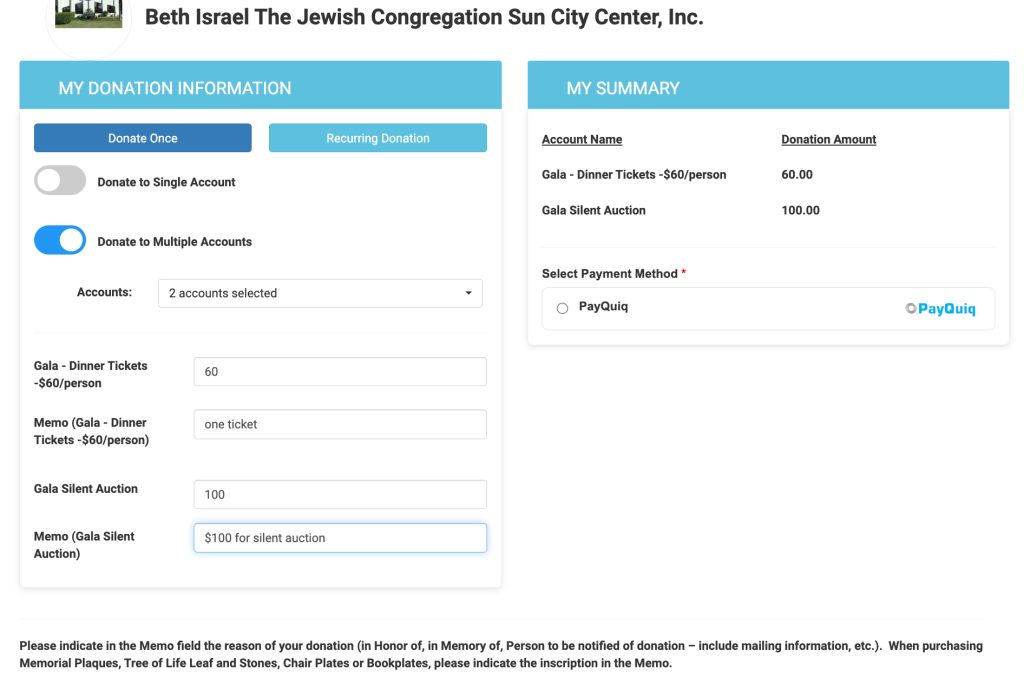Focus the Gala Silent Auction memo field

click(340, 538)
